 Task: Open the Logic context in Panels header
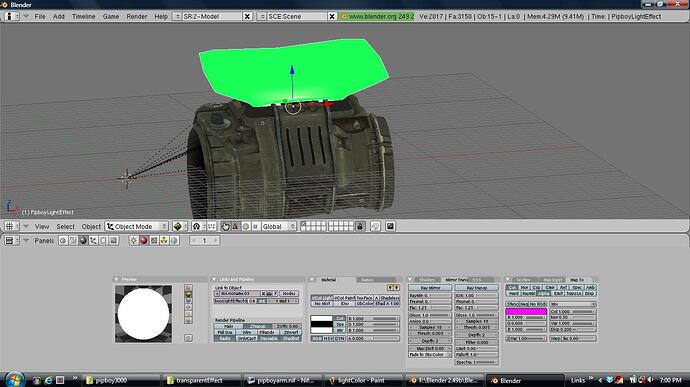click(63, 241)
